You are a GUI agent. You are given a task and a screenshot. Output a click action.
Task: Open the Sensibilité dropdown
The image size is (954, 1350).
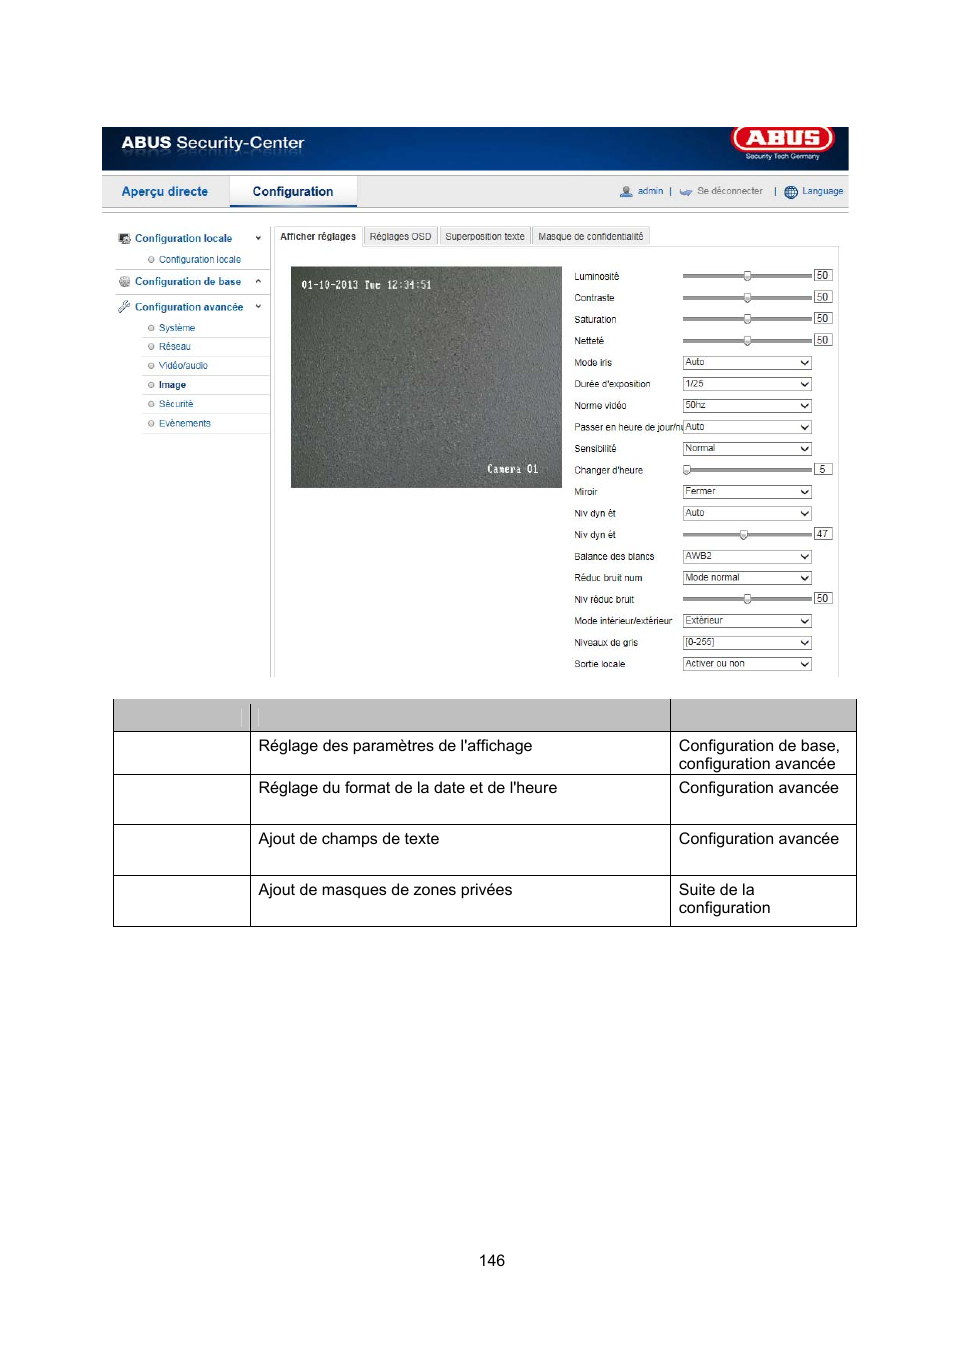click(x=747, y=449)
